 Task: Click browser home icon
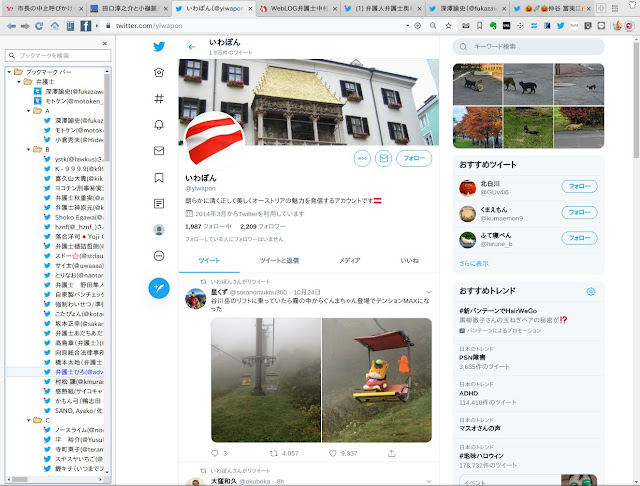[55, 26]
